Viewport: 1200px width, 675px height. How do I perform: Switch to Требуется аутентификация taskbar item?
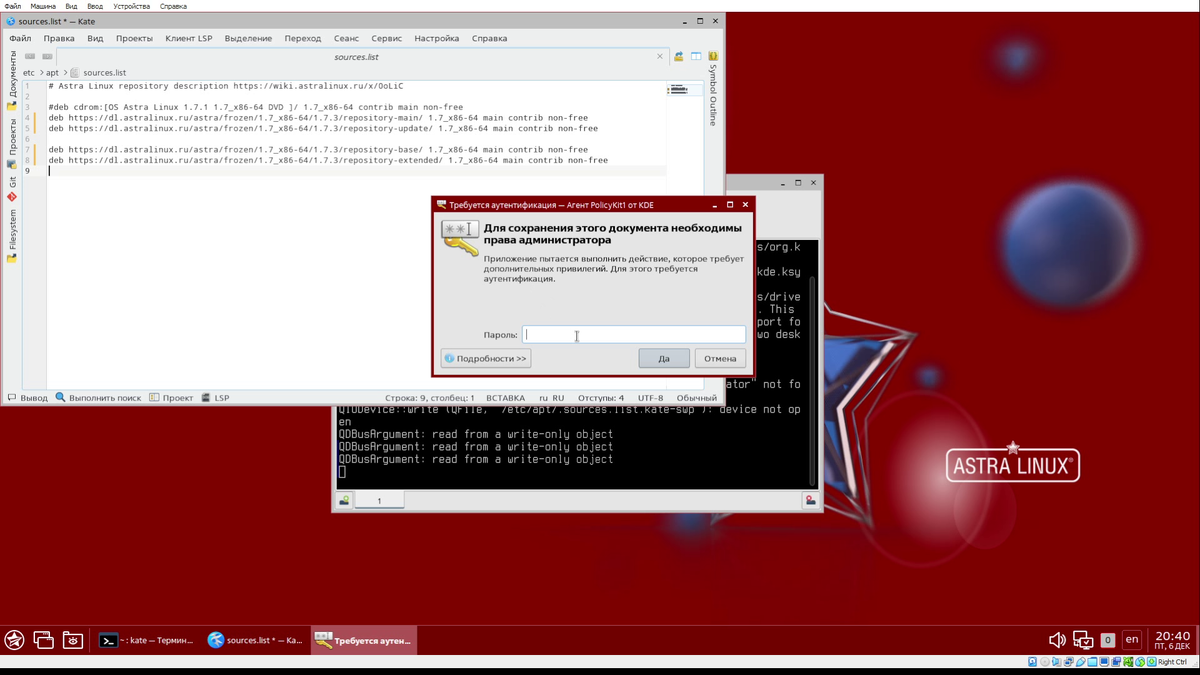(362, 640)
